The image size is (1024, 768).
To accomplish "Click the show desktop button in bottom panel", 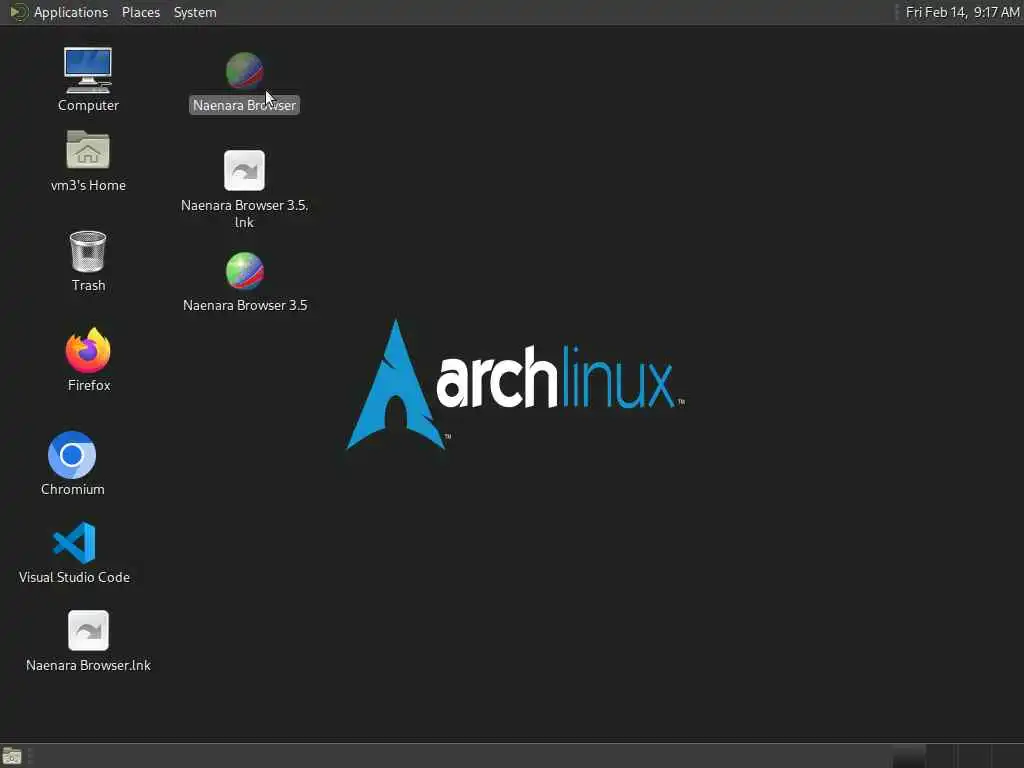I will [12, 756].
